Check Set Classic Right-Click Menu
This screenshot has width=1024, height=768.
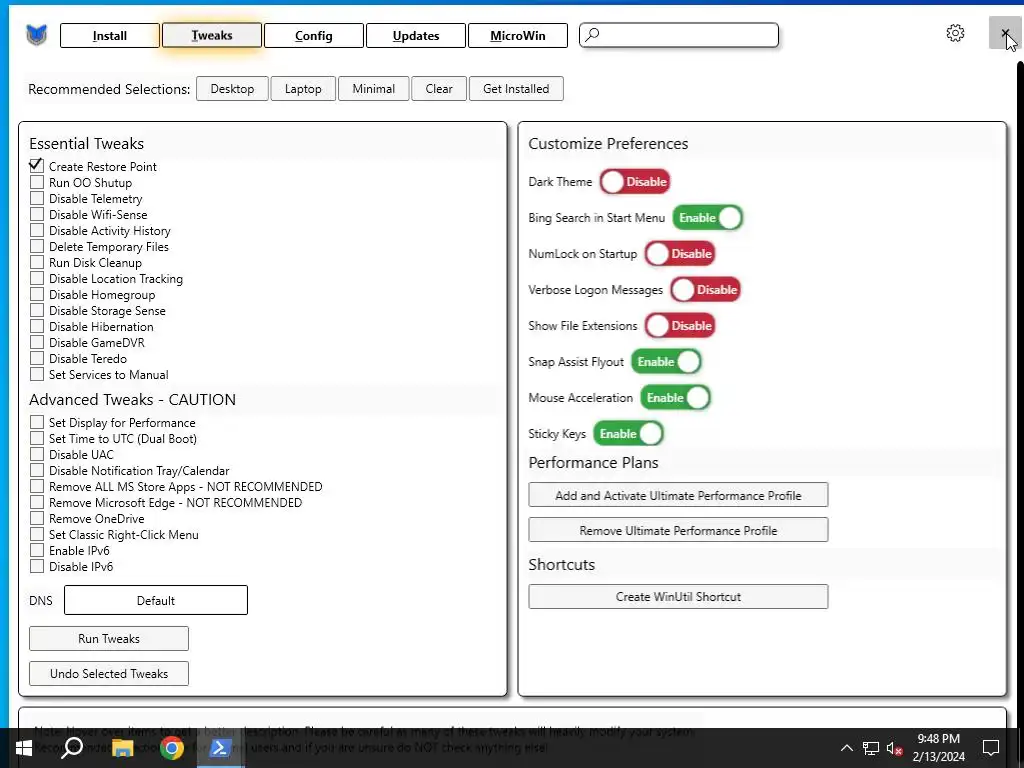pyautogui.click(x=37, y=534)
